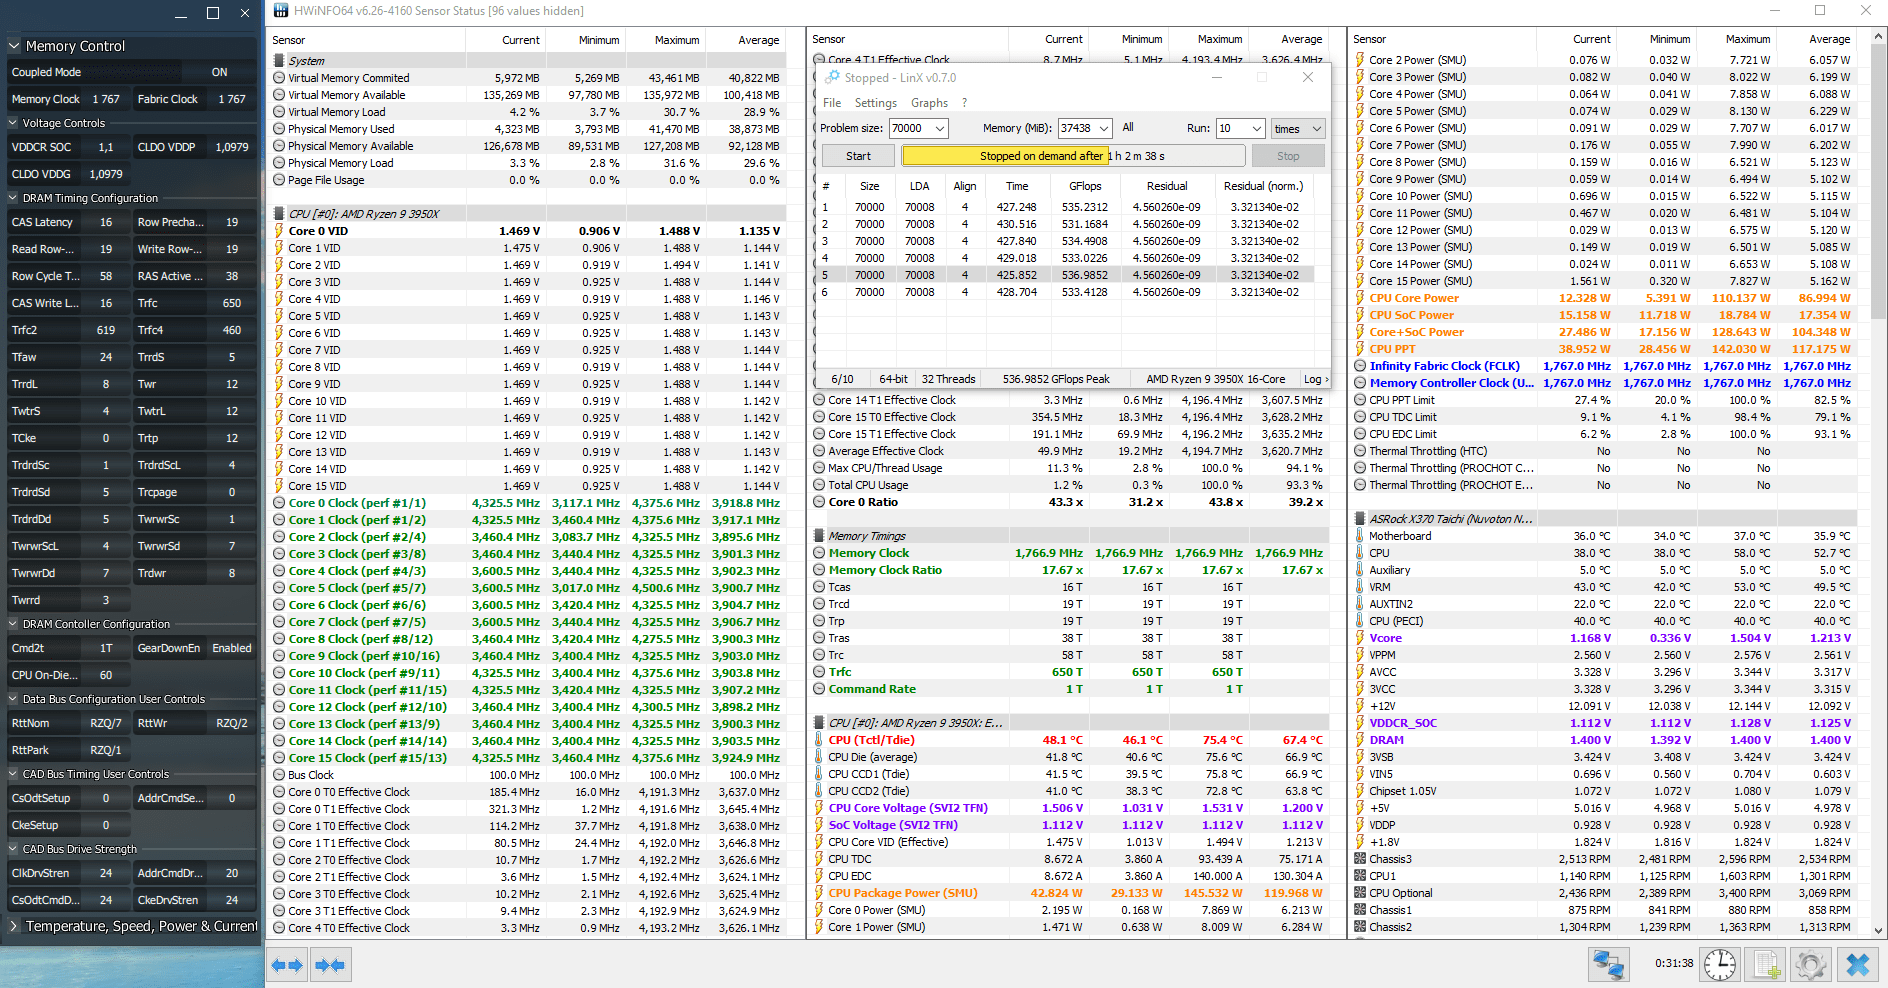Viewport: 1888px width, 988px height.
Task: Click the Memory Clock value 1 767 field
Action: (x=106, y=99)
